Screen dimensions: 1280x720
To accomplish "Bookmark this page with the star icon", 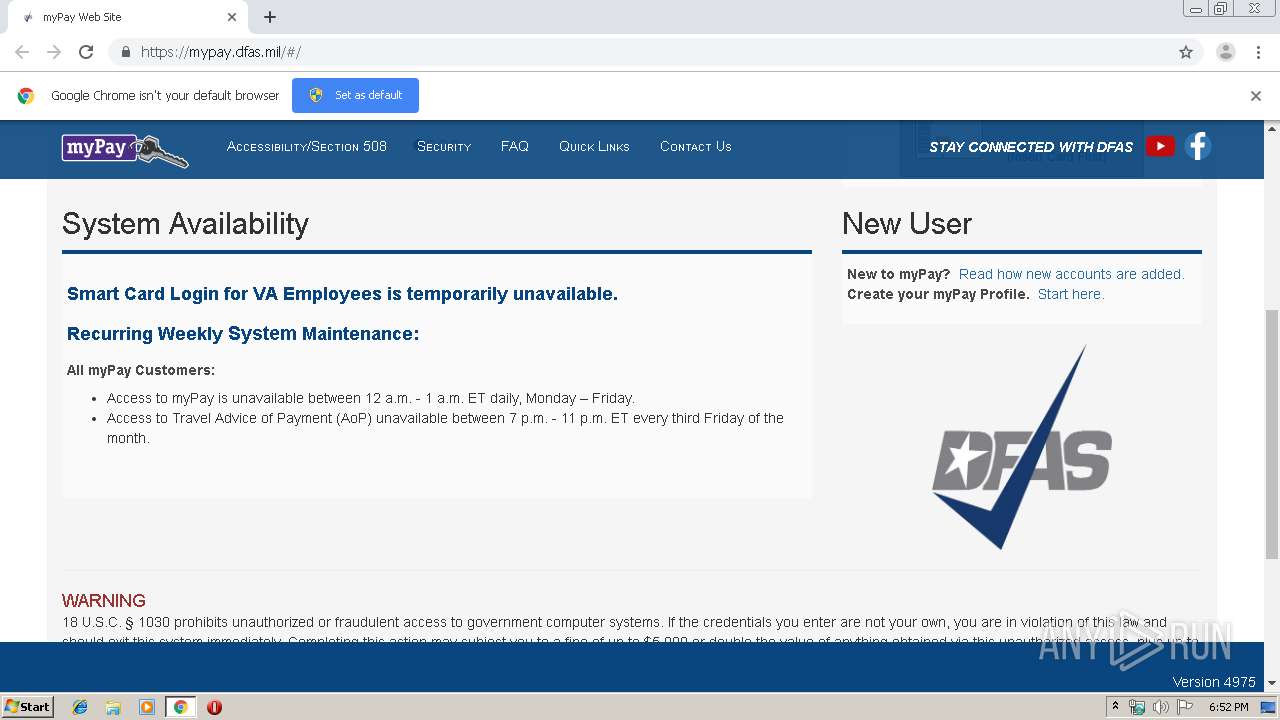I will point(1186,52).
